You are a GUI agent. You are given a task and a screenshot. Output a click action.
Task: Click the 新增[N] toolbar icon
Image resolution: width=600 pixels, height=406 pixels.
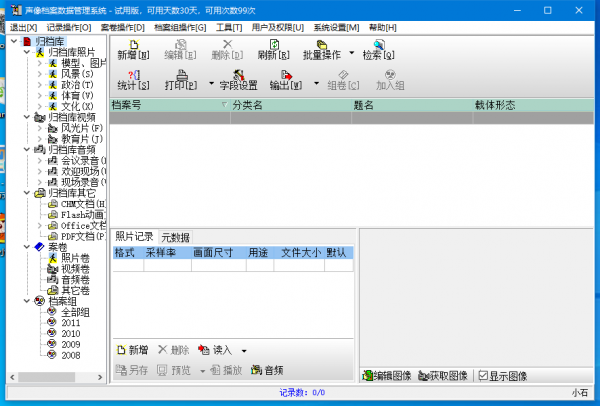point(133,50)
